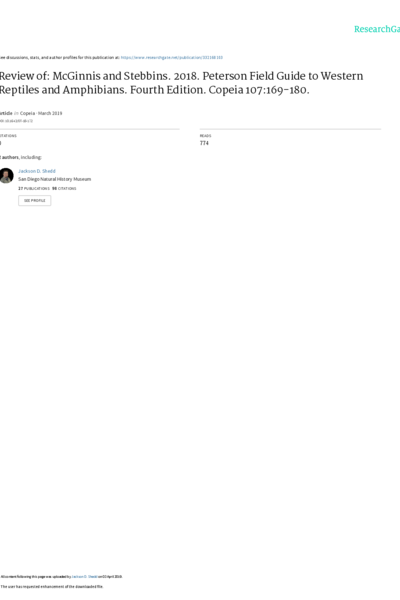The width and height of the screenshot is (400, 600).
Task: Click the Article type label
Action: [6, 113]
